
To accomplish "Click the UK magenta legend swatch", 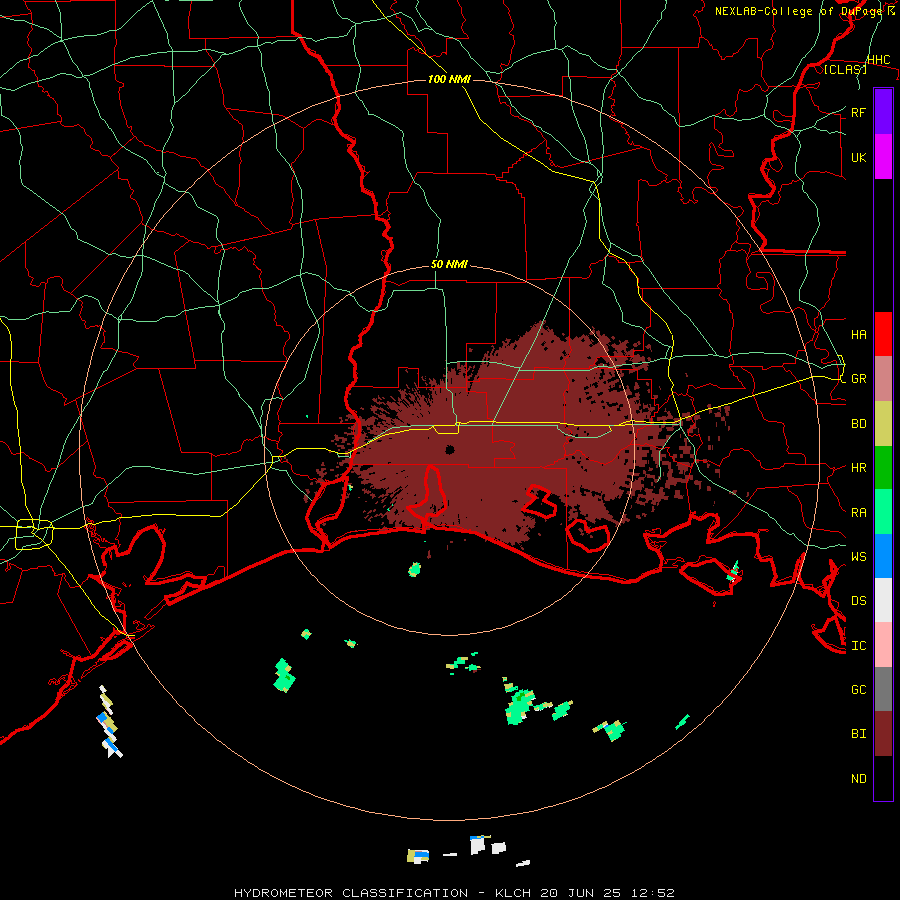I will pyautogui.click(x=883, y=157).
